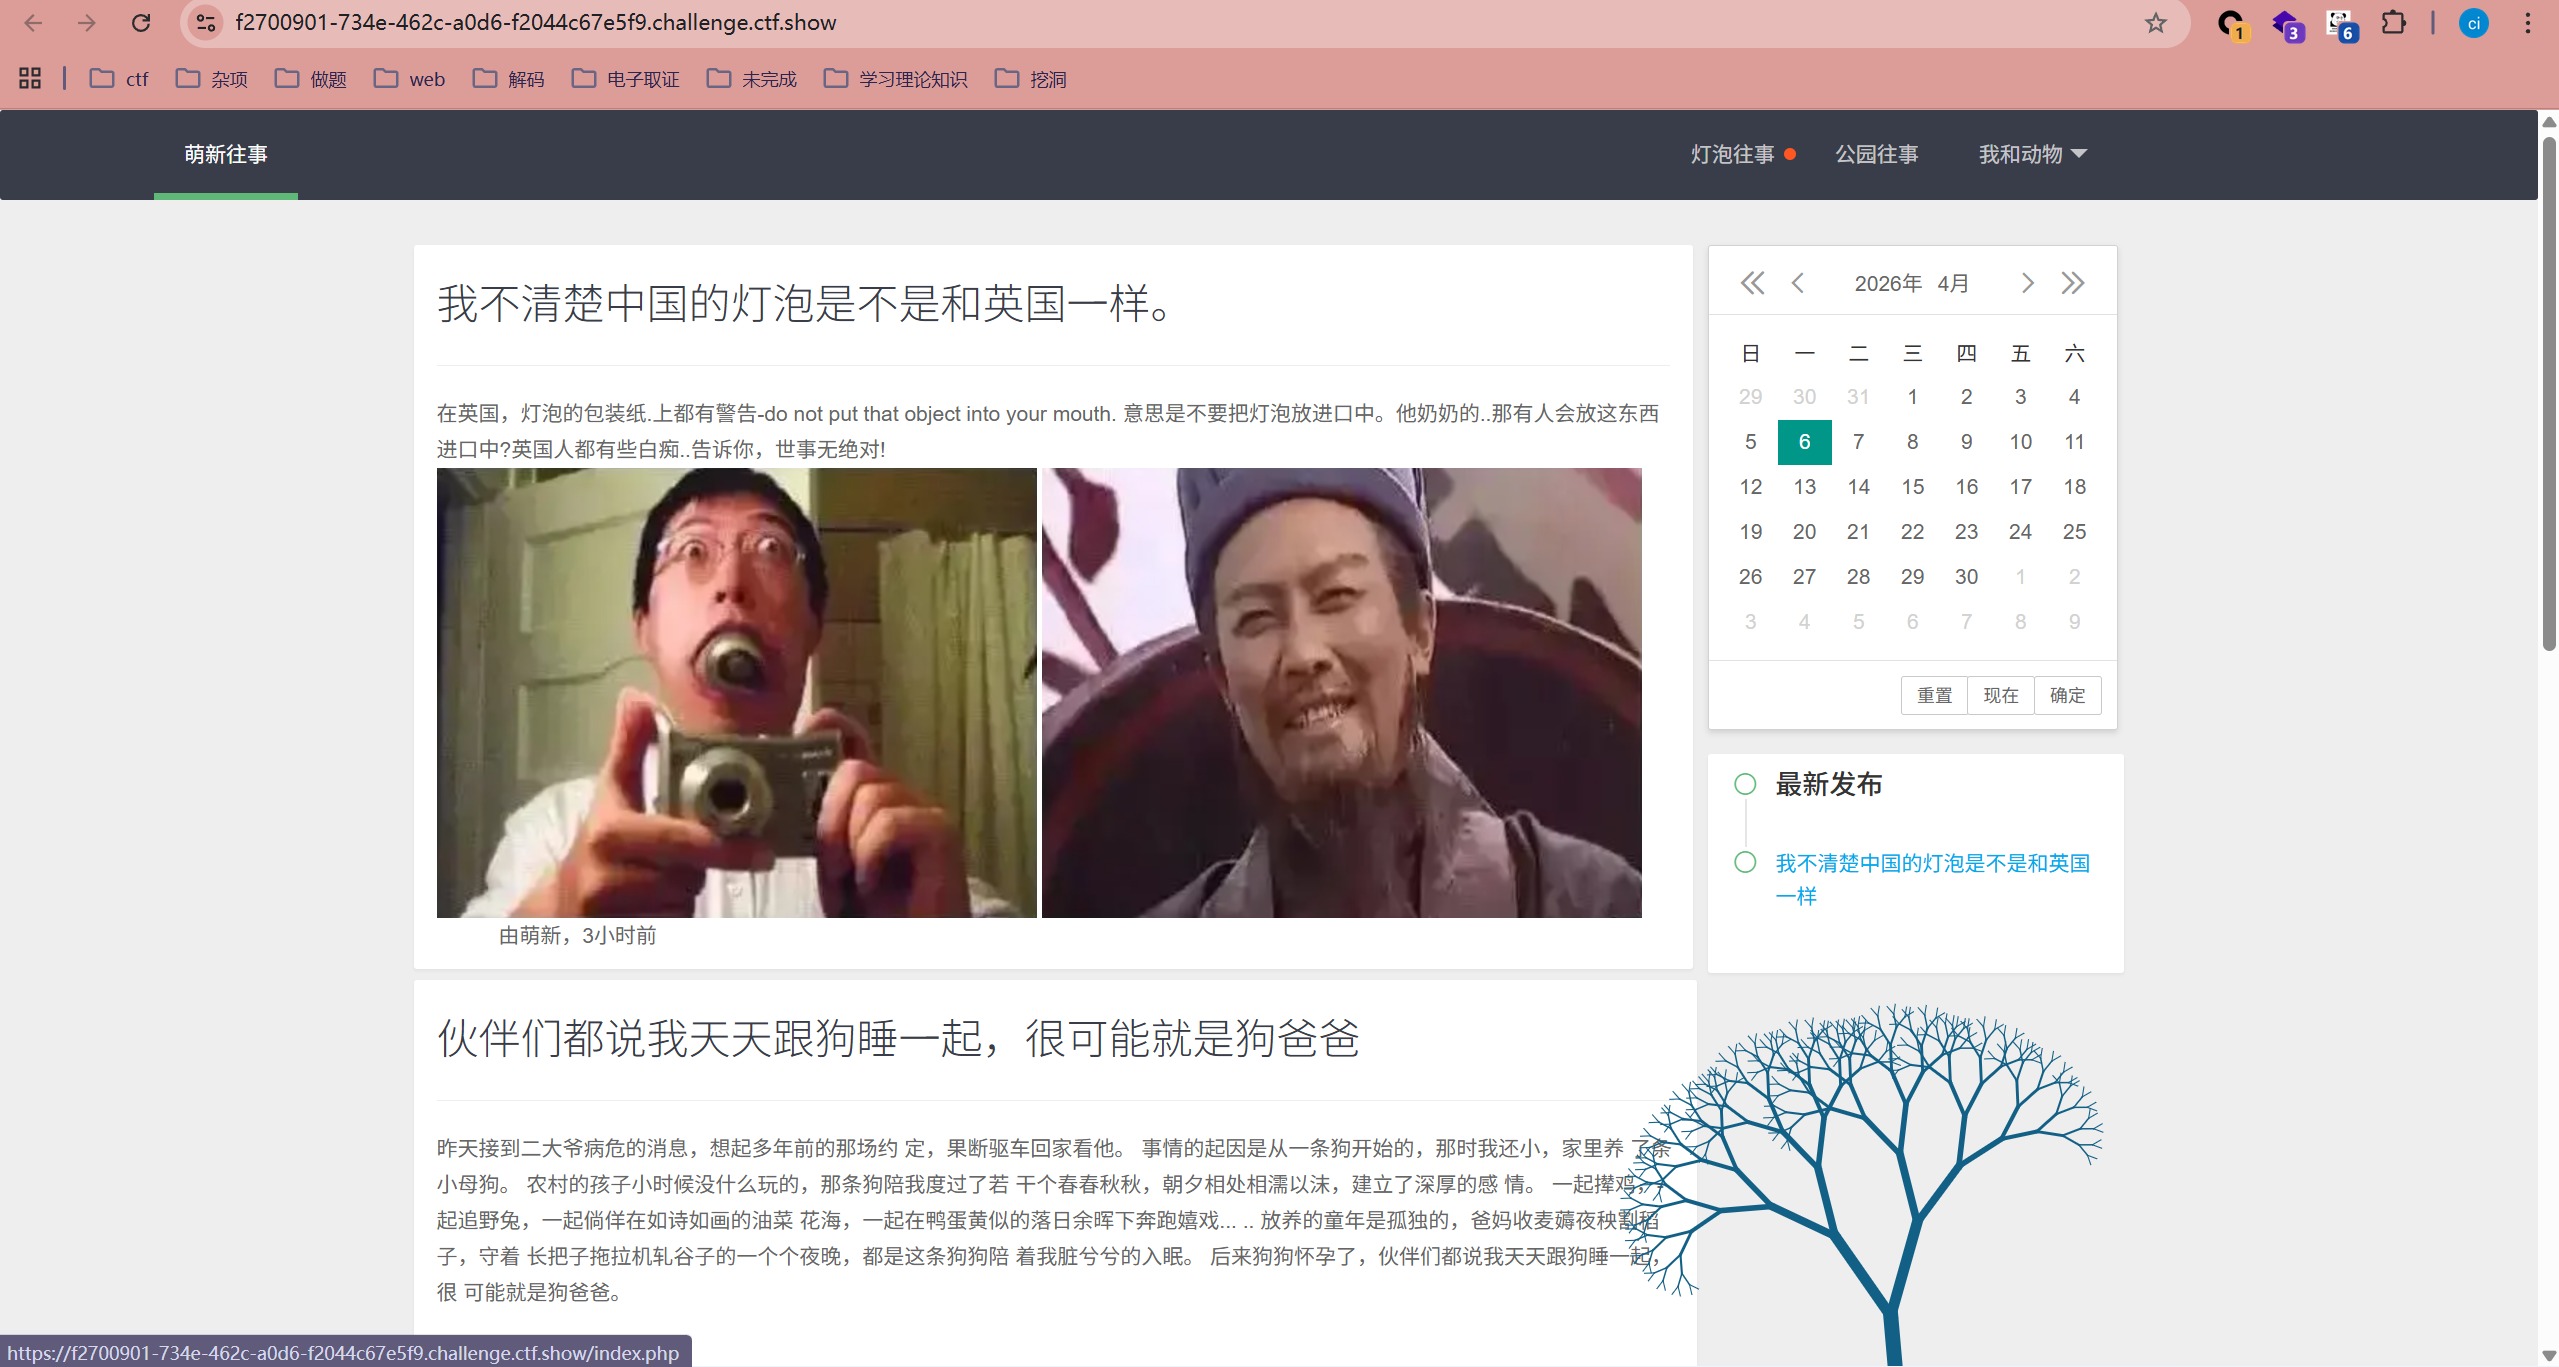This screenshot has width=2559, height=1367.
Task: Expand the 我和动物 dropdown menu
Action: point(2032,154)
